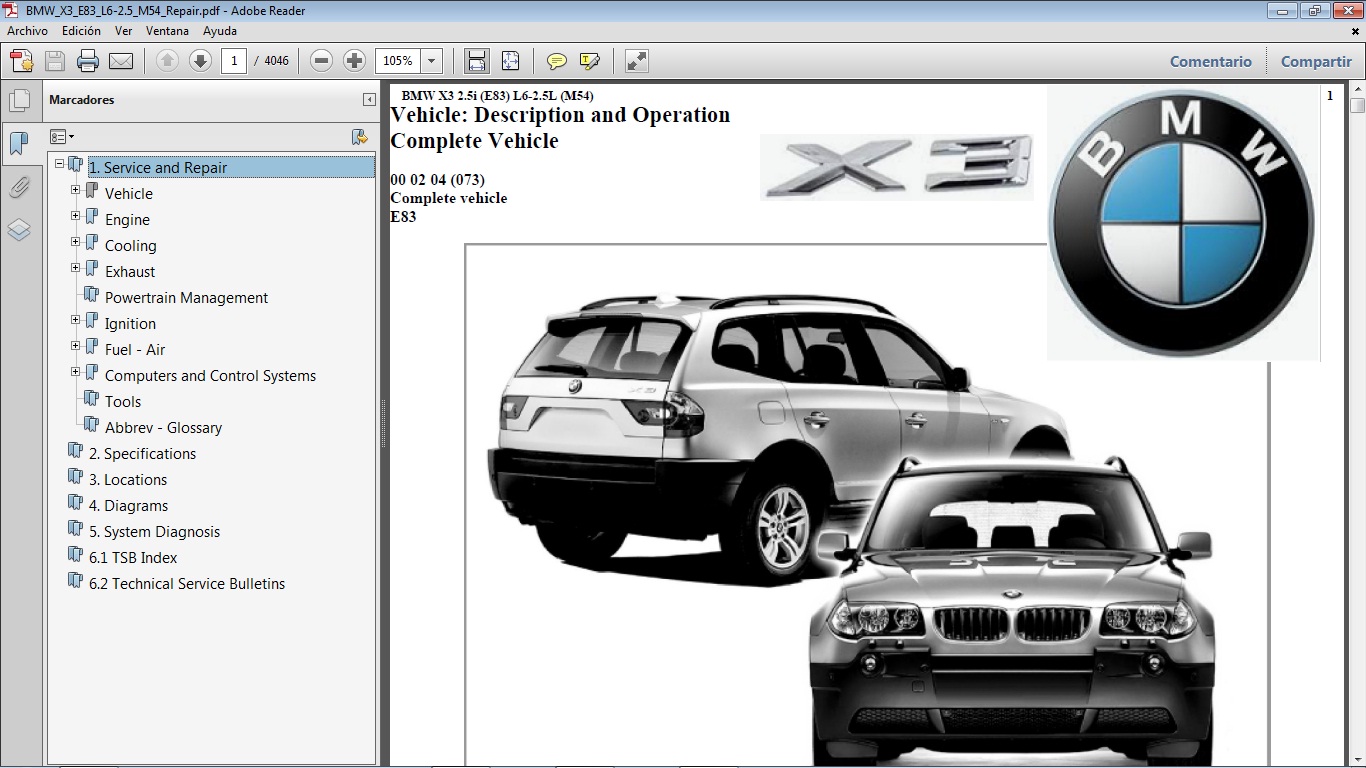The width and height of the screenshot is (1366, 768).
Task: Click the Comentario button
Action: tap(1210, 61)
